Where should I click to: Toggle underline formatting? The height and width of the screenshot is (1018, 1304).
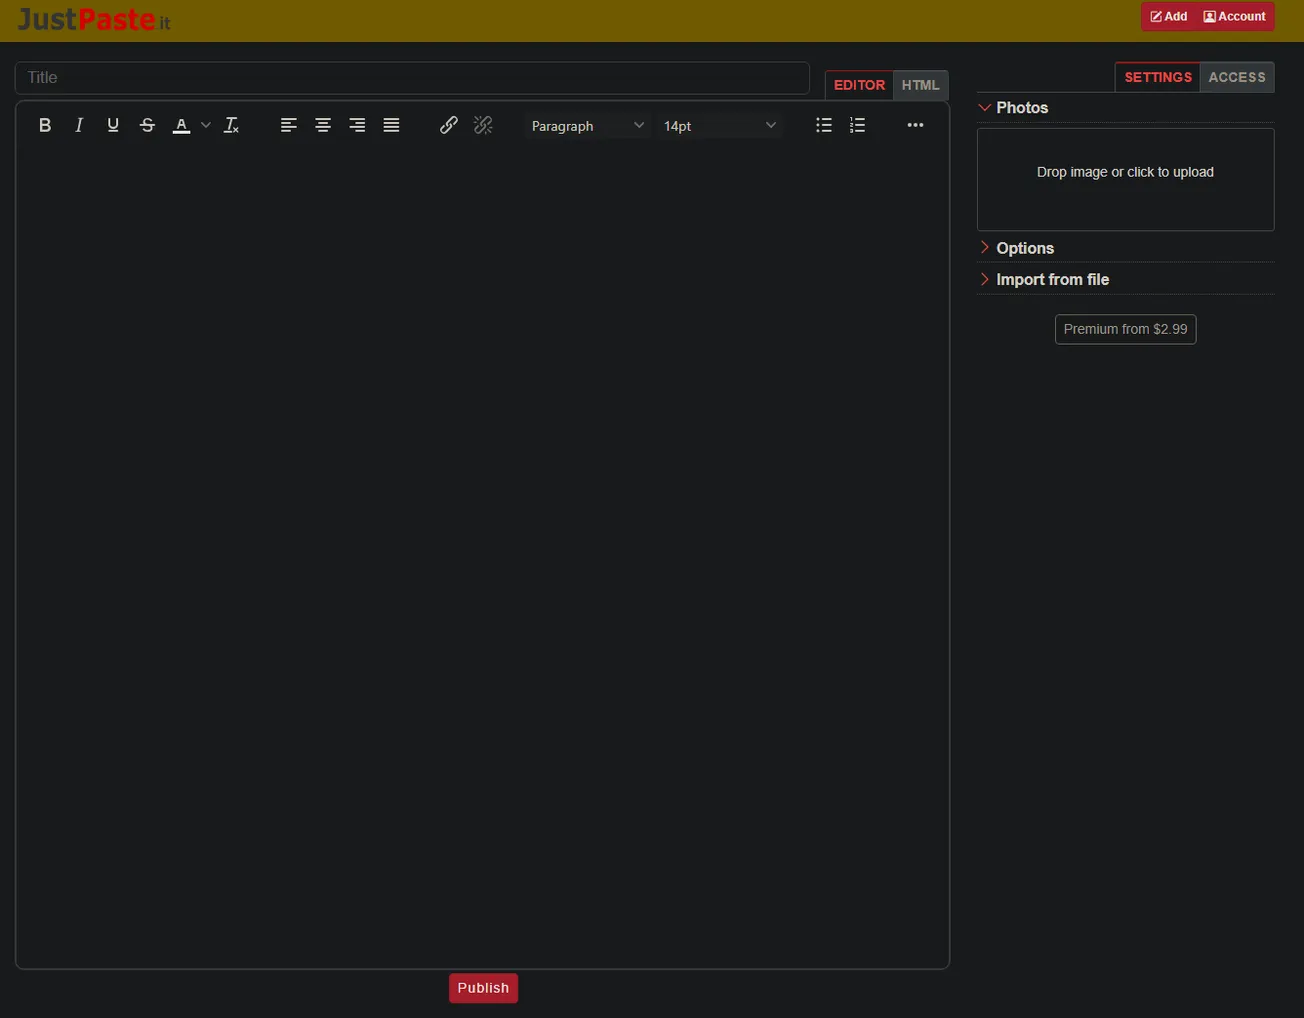pyautogui.click(x=113, y=125)
